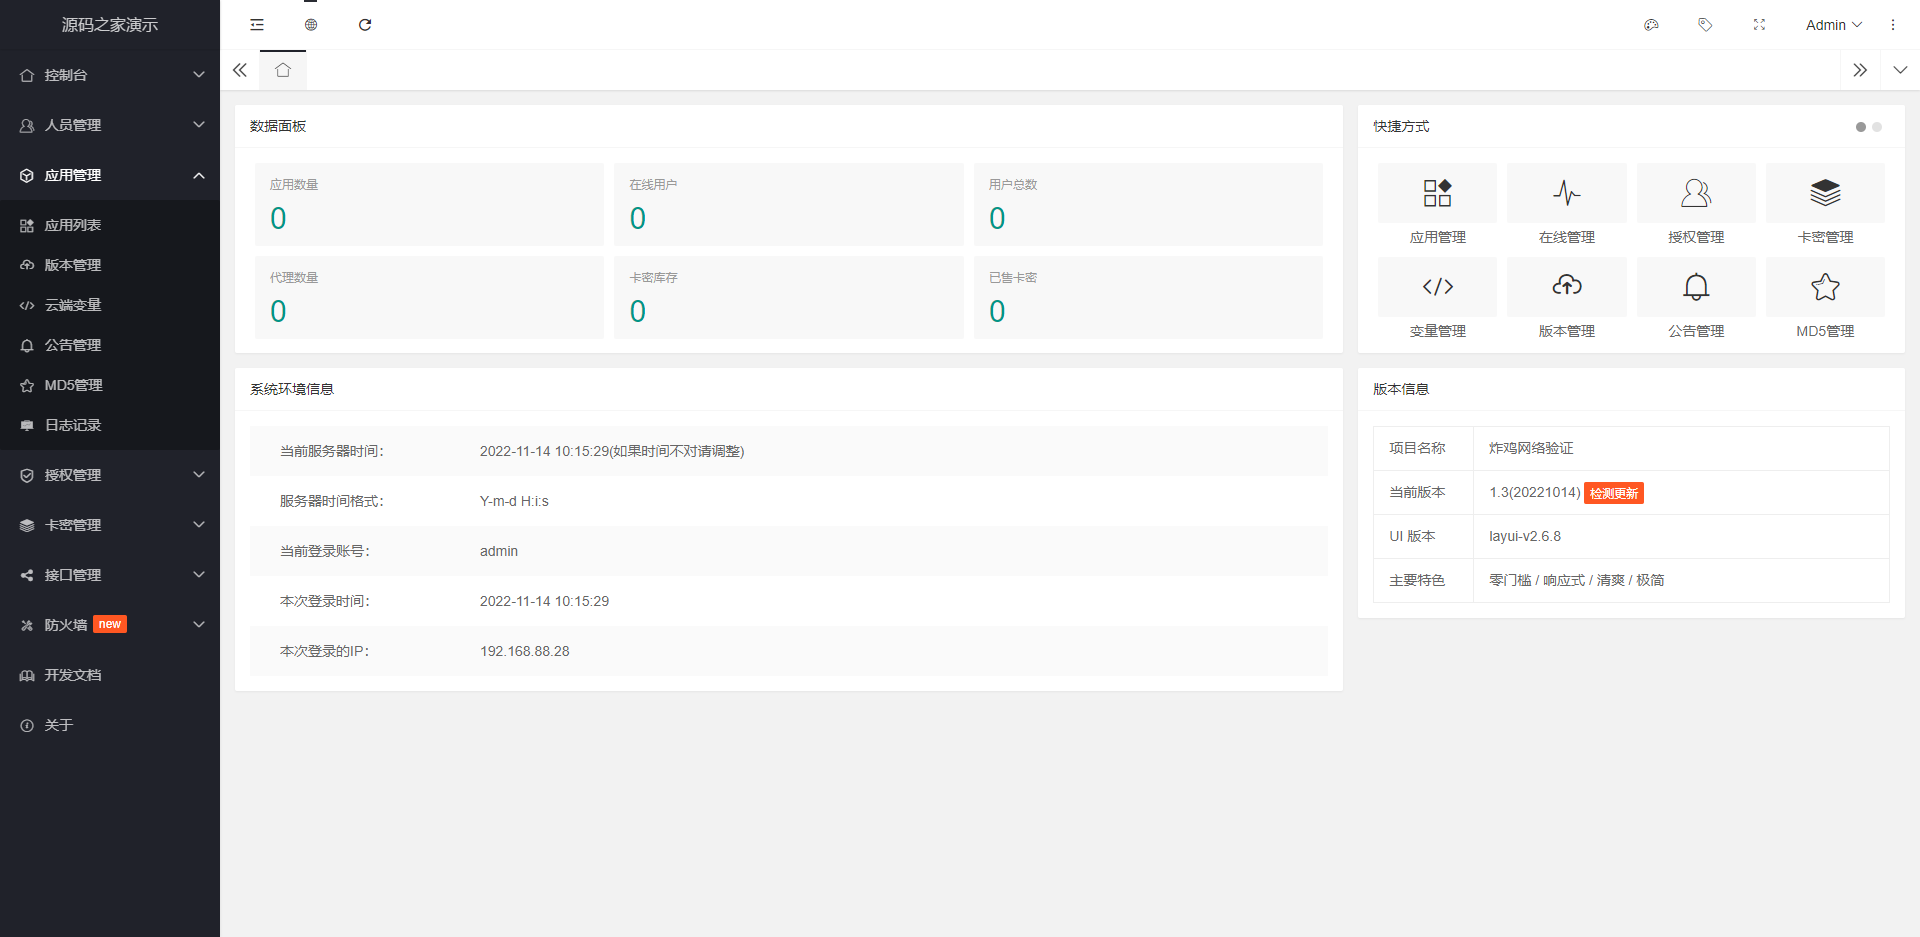The width and height of the screenshot is (1920, 937).
Task: Toggle sidebar collapse menu icon
Action: [x=257, y=25]
